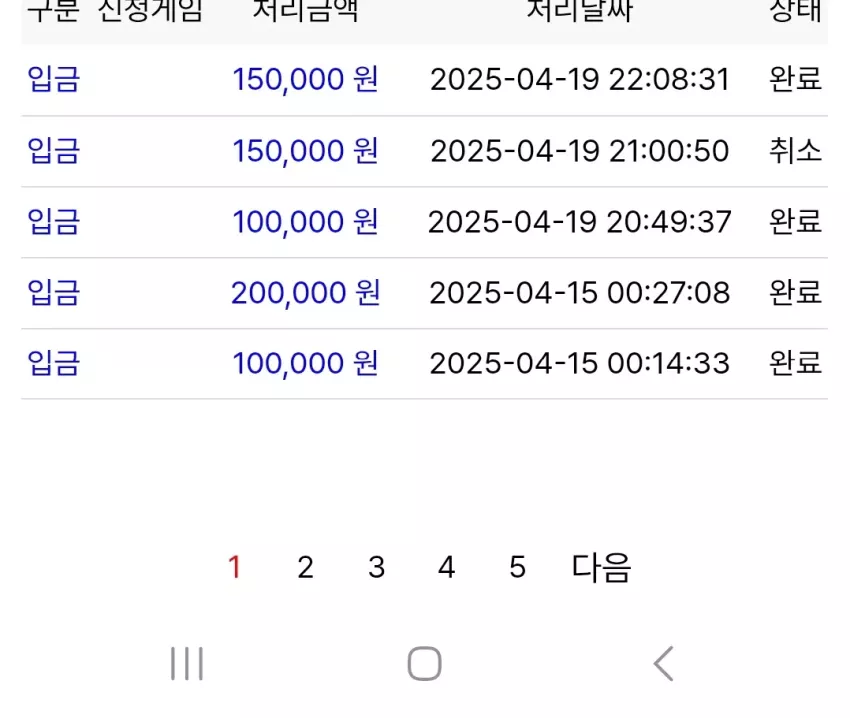Go to page 2 of history
The width and height of the screenshot is (850, 718).
305,568
